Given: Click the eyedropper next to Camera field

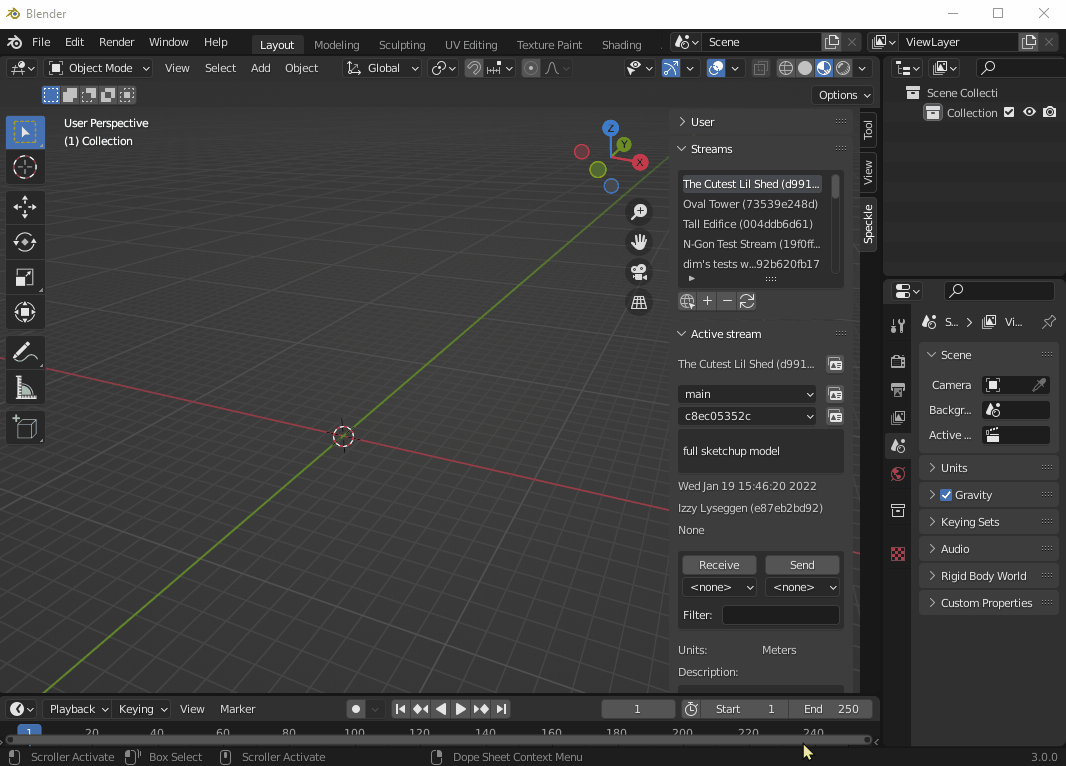Looking at the screenshot, I should click(x=1039, y=385).
